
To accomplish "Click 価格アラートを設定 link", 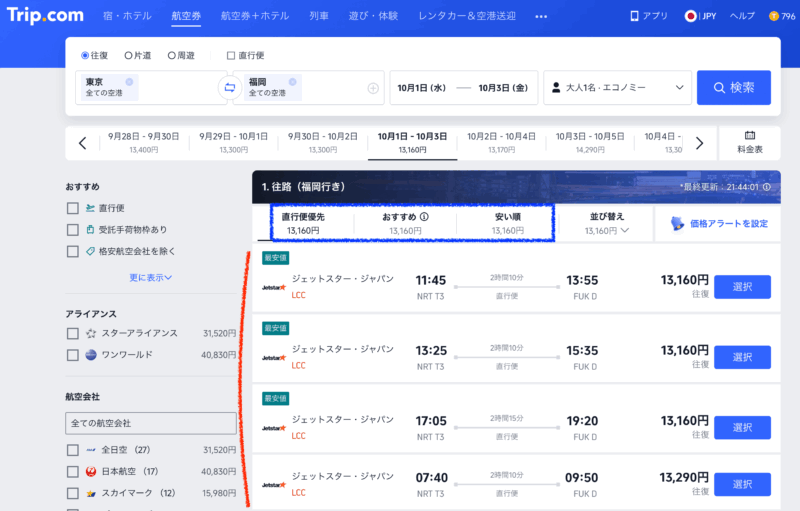I will point(729,223).
